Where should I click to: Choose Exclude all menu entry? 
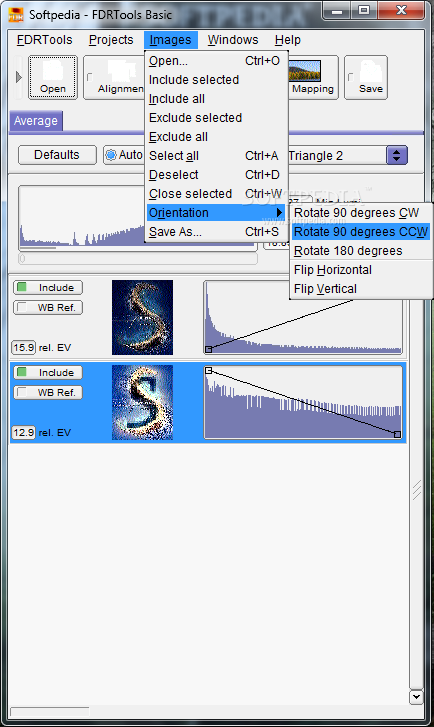(216, 137)
